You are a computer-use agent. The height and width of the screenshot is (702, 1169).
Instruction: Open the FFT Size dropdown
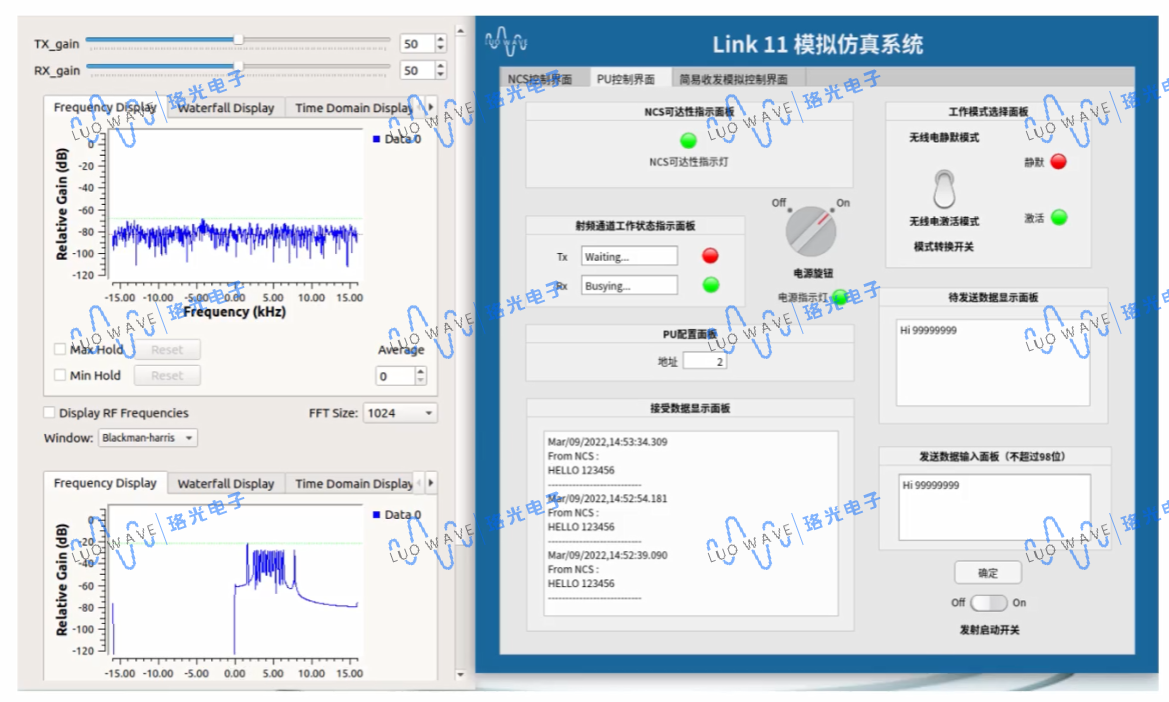click(x=400, y=412)
